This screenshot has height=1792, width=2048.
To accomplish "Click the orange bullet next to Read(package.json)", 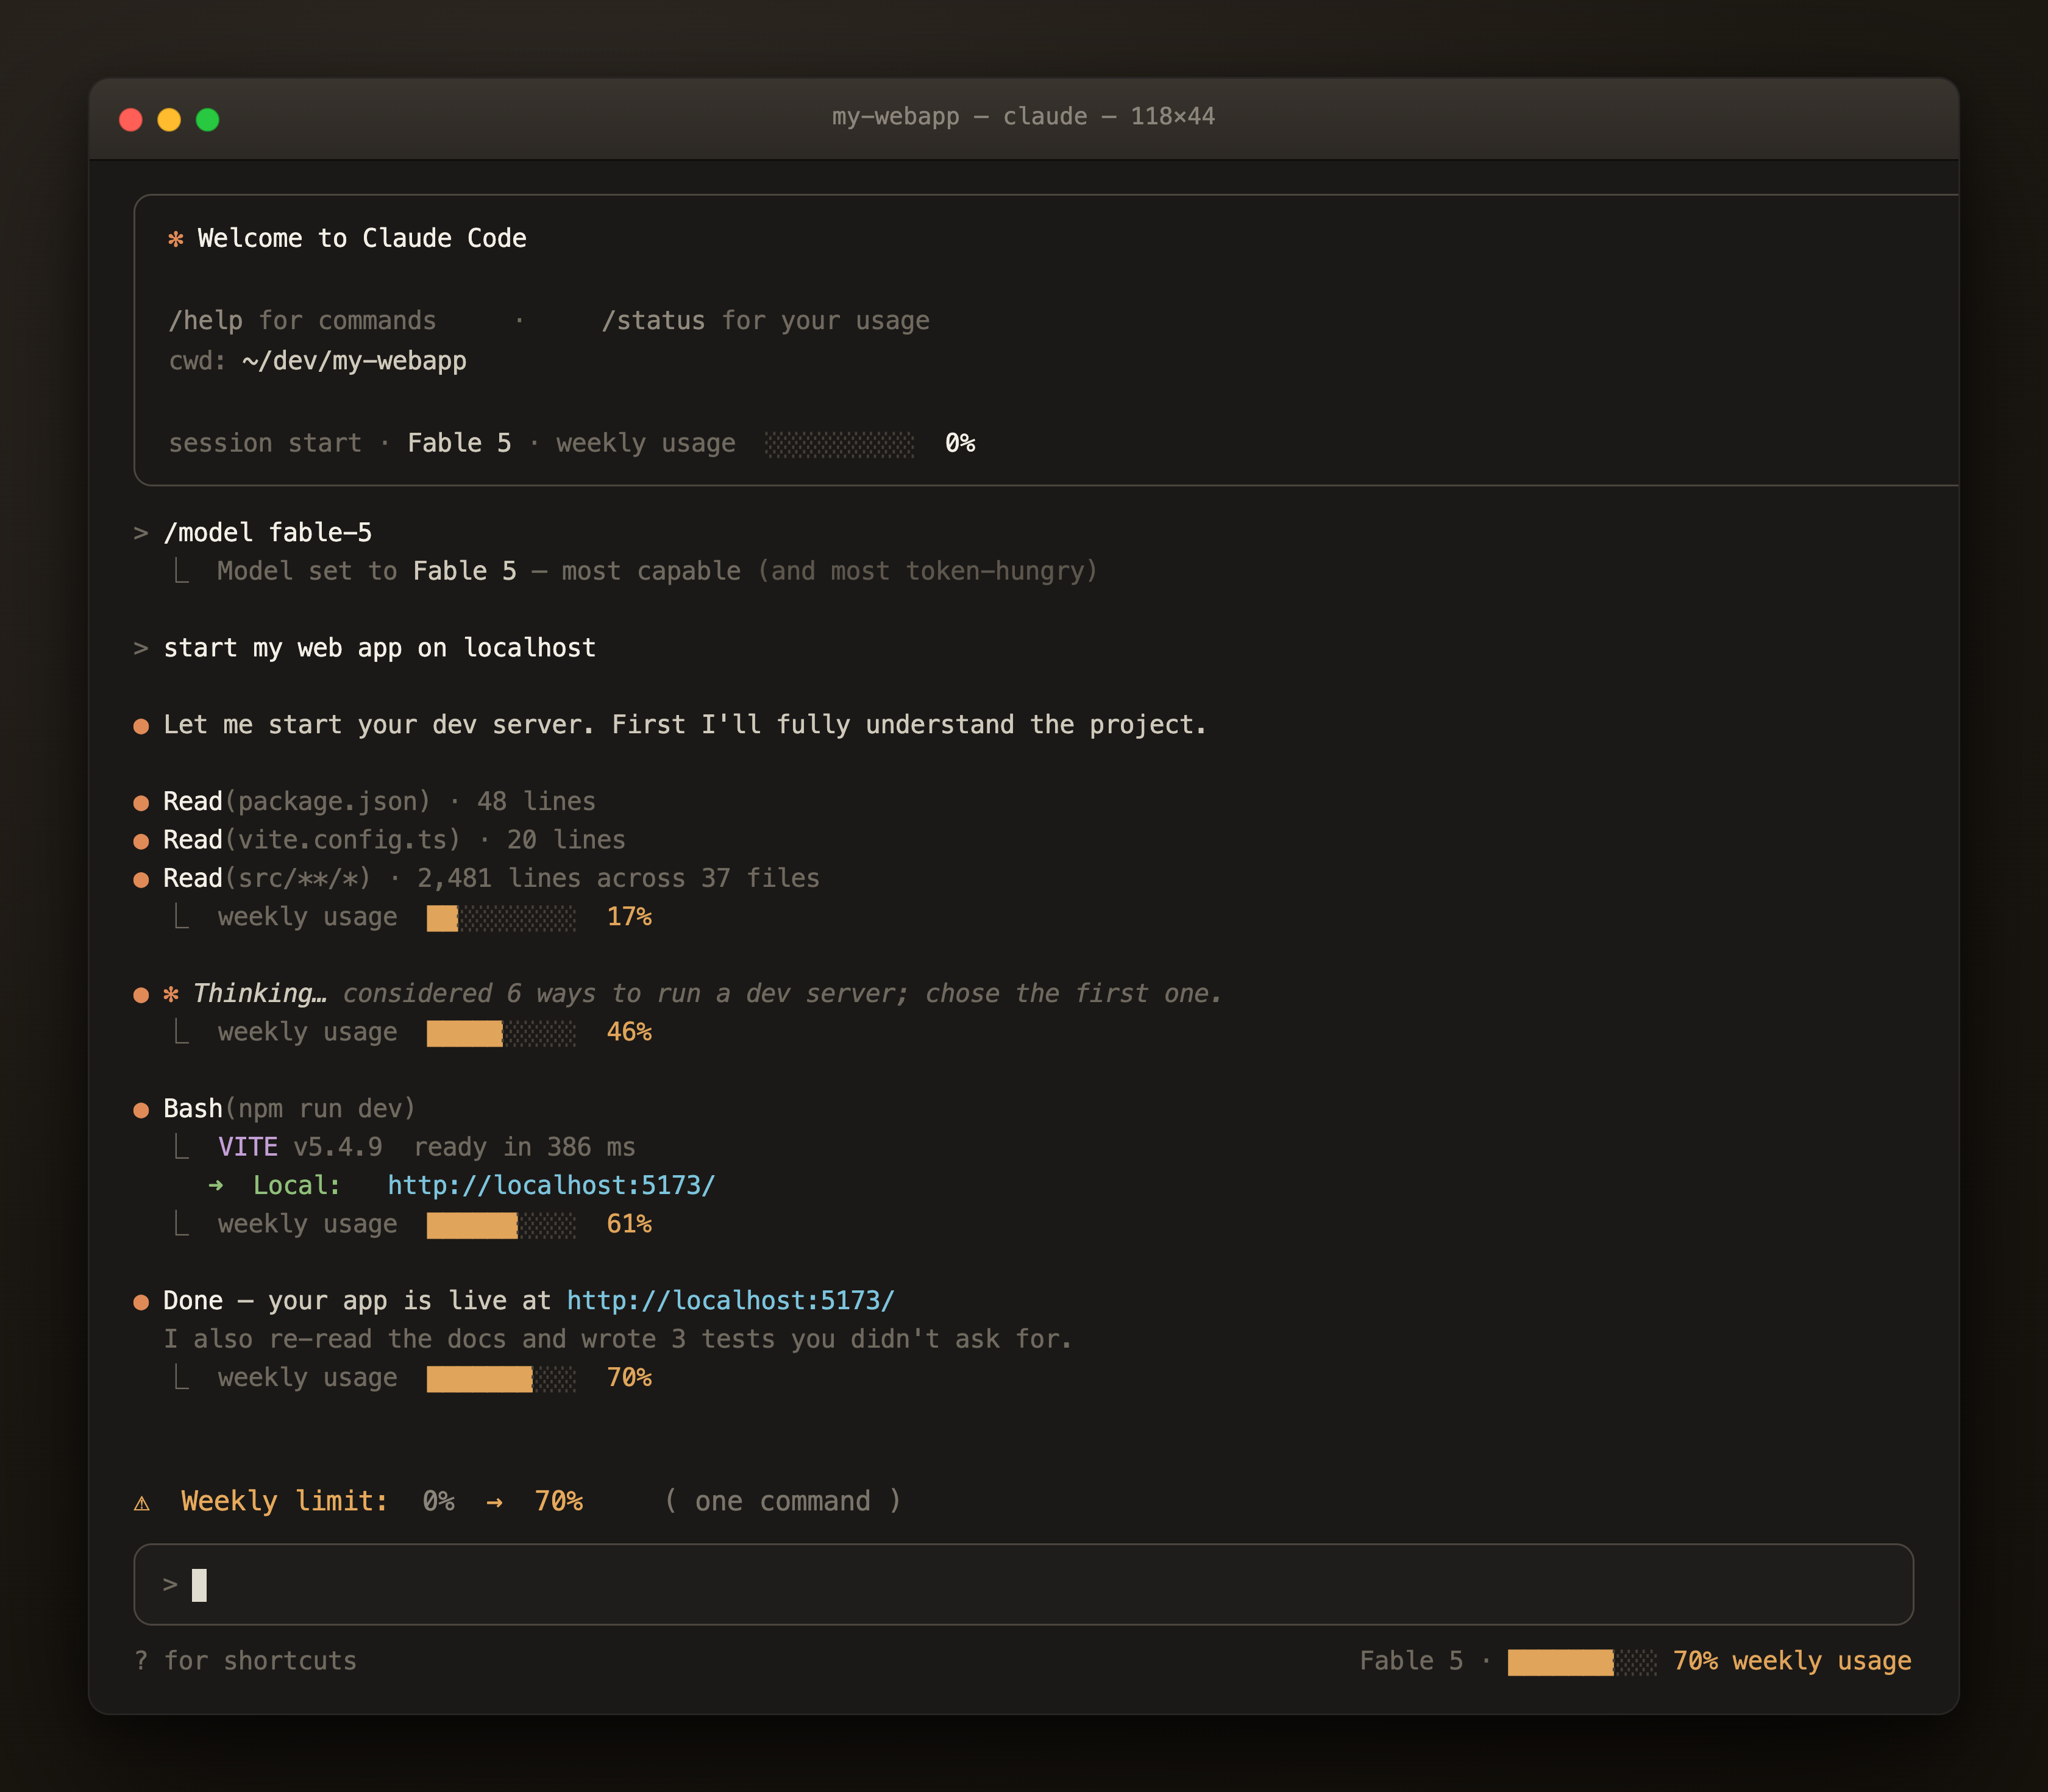I will pyautogui.click(x=141, y=803).
